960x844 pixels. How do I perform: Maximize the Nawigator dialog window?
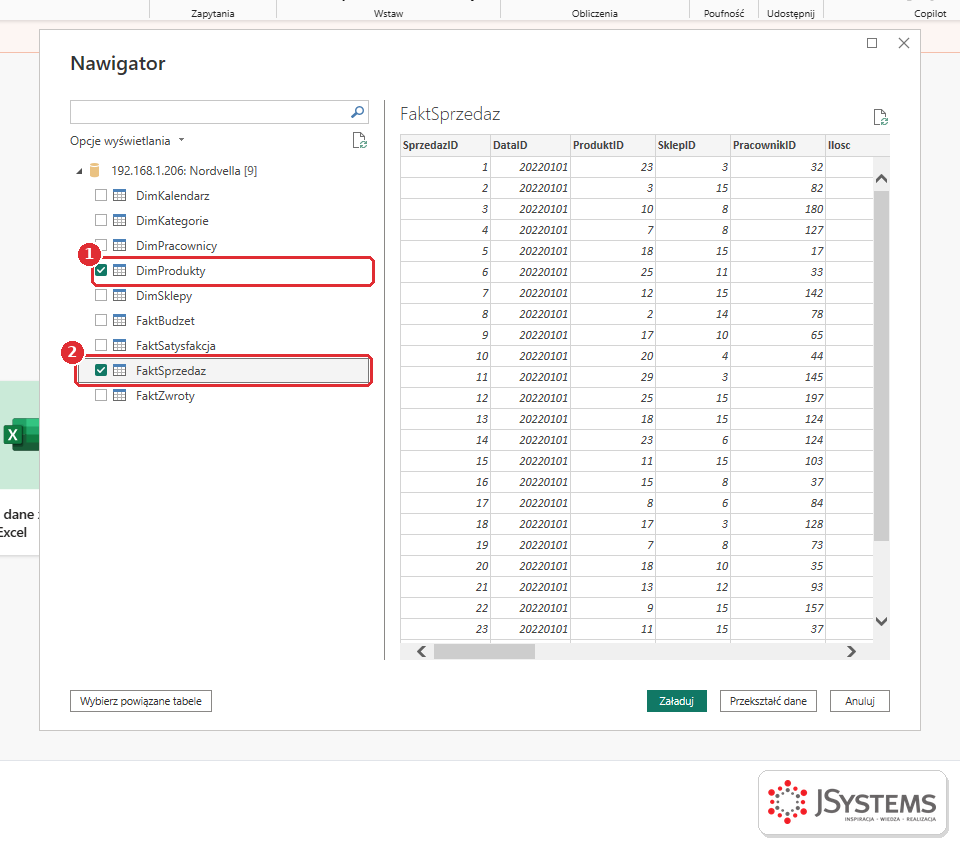[872, 43]
